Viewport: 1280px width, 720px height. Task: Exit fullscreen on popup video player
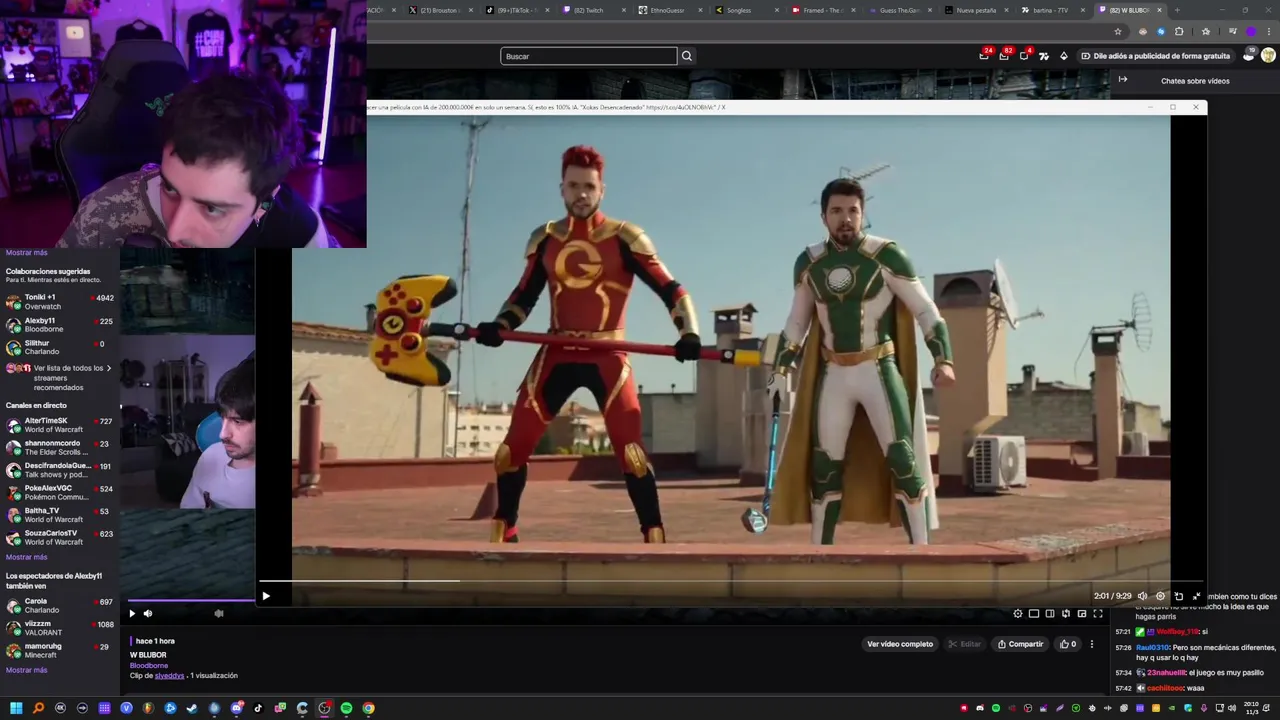[1196, 596]
